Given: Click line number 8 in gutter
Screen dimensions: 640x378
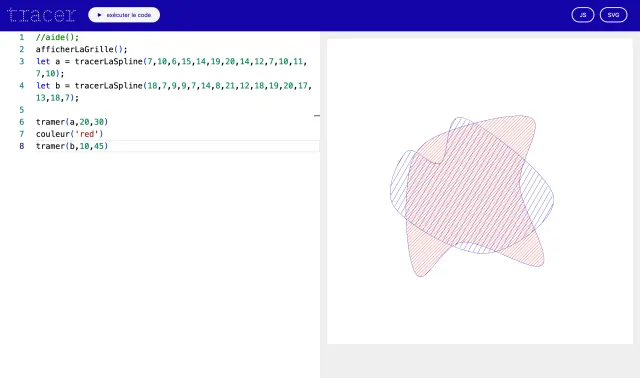Looking at the screenshot, I should point(22,146).
